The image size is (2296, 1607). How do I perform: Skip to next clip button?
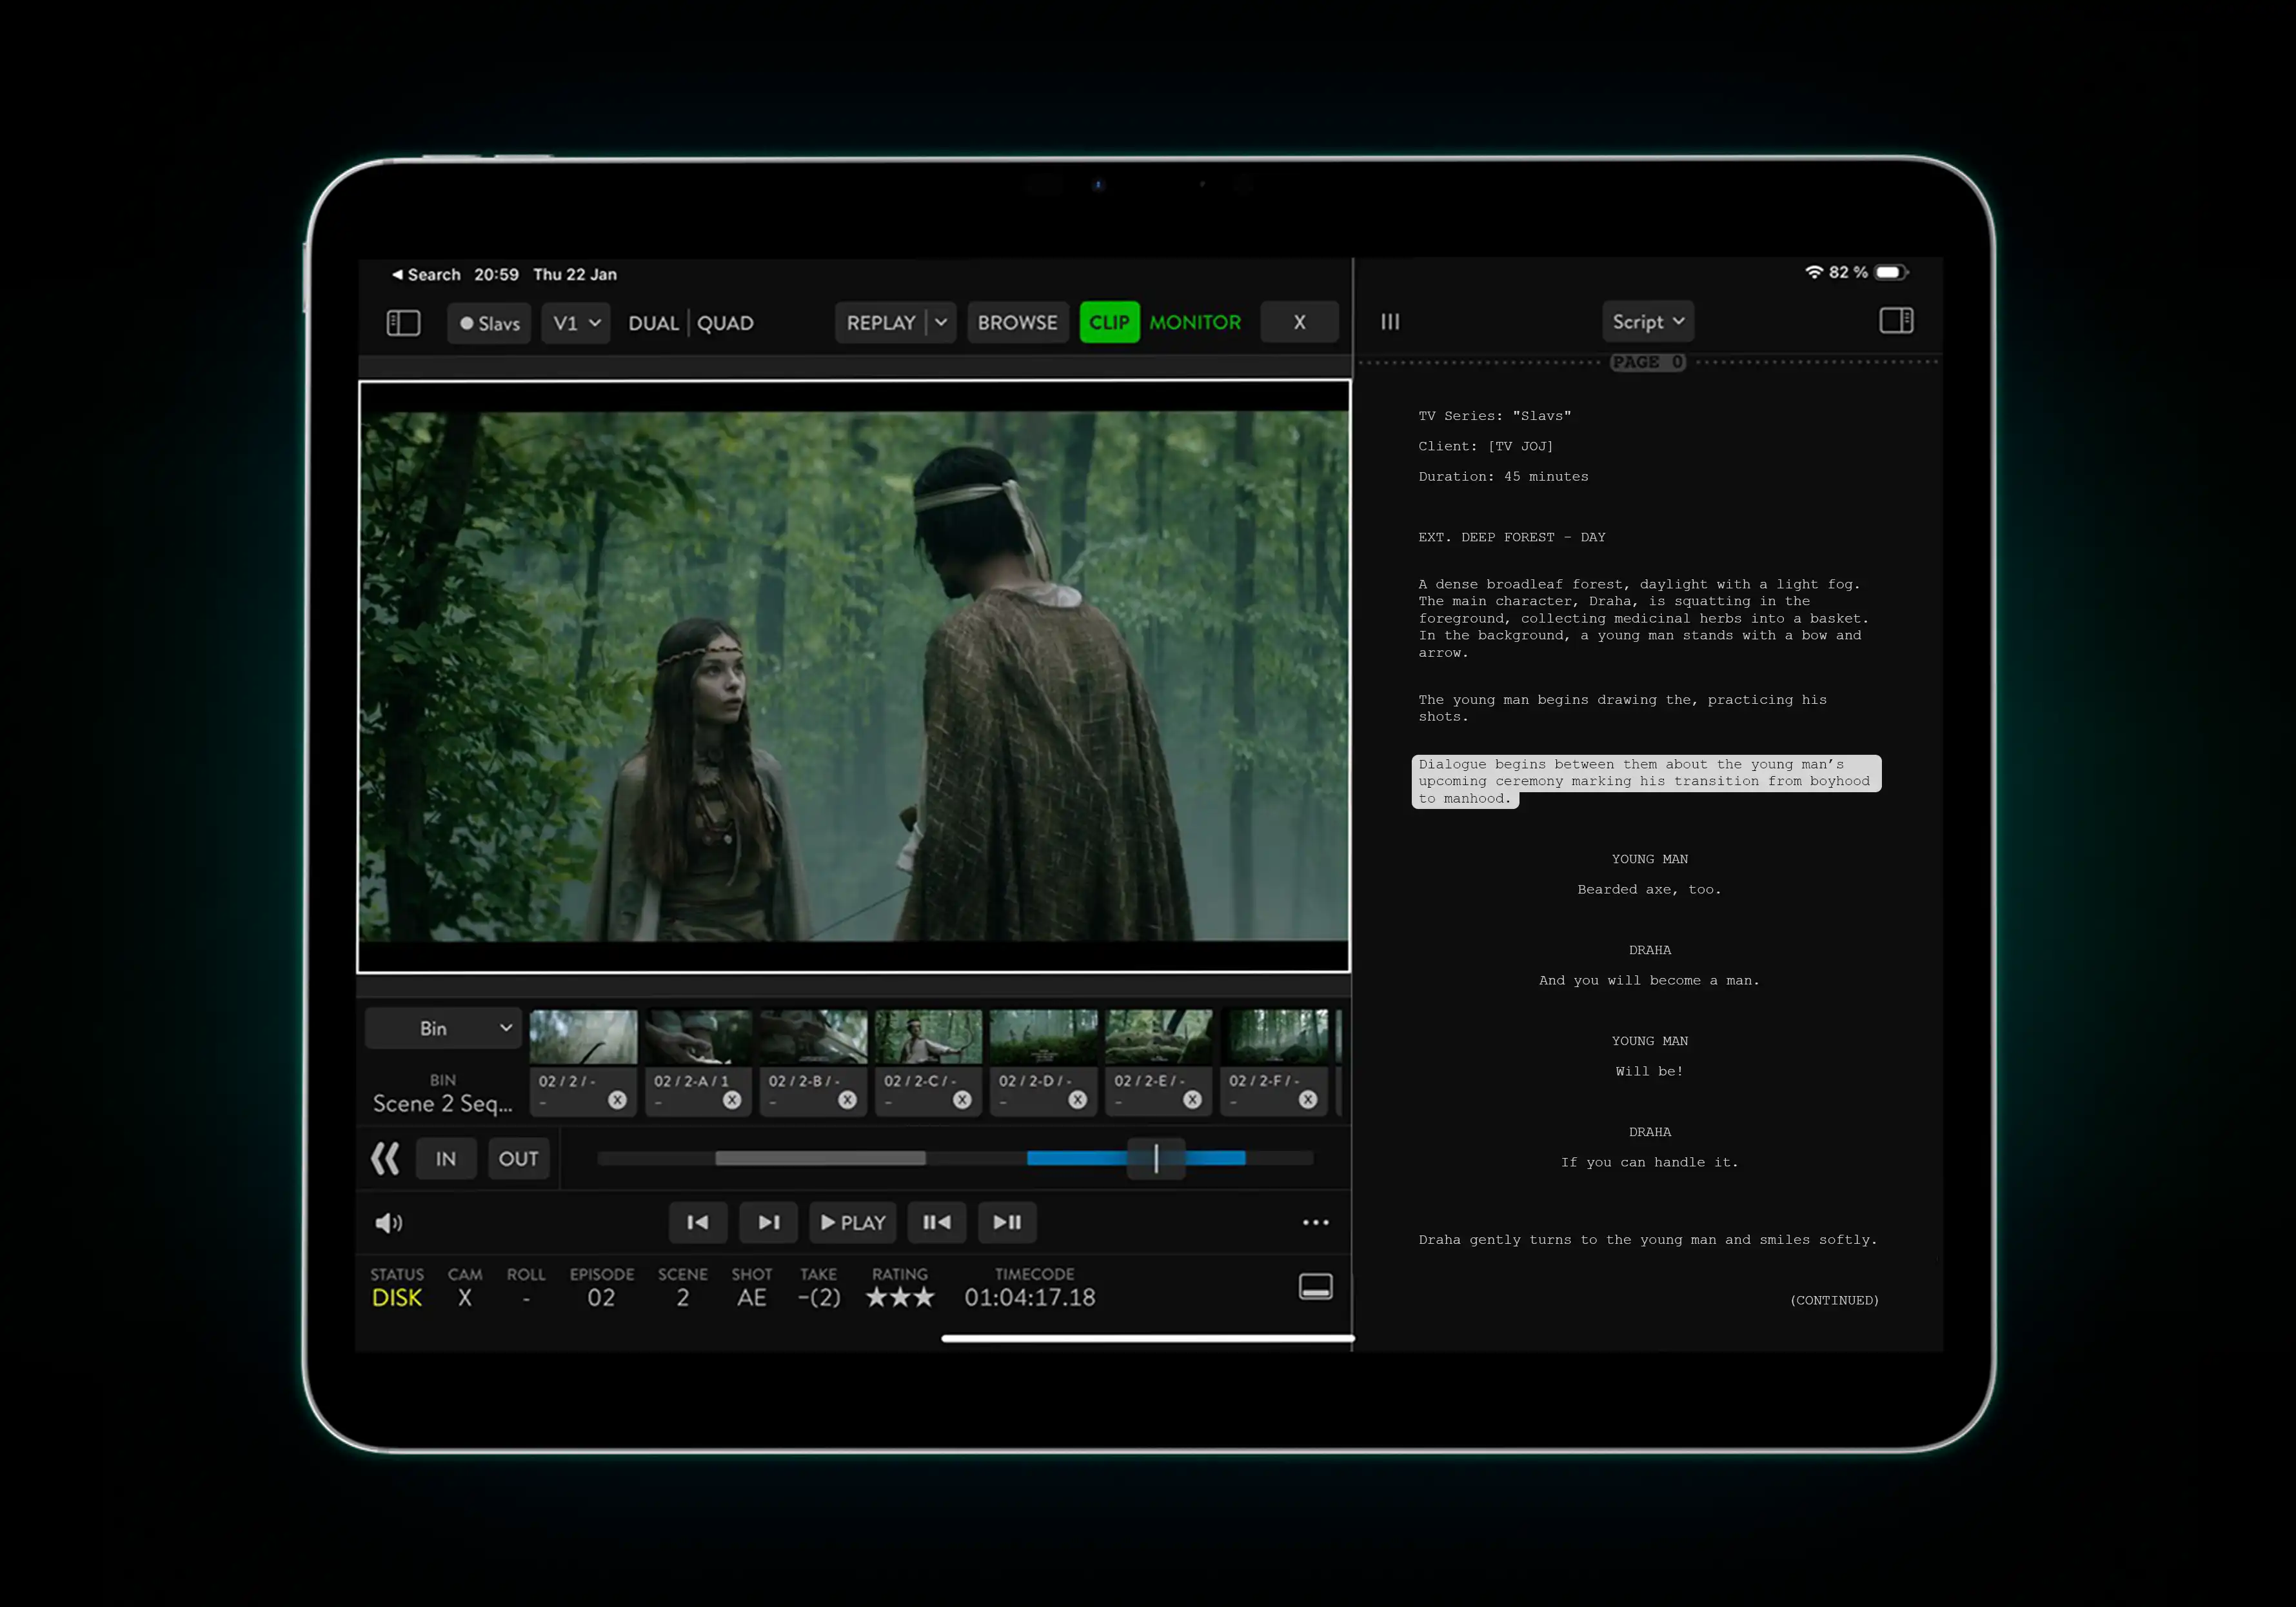[768, 1222]
